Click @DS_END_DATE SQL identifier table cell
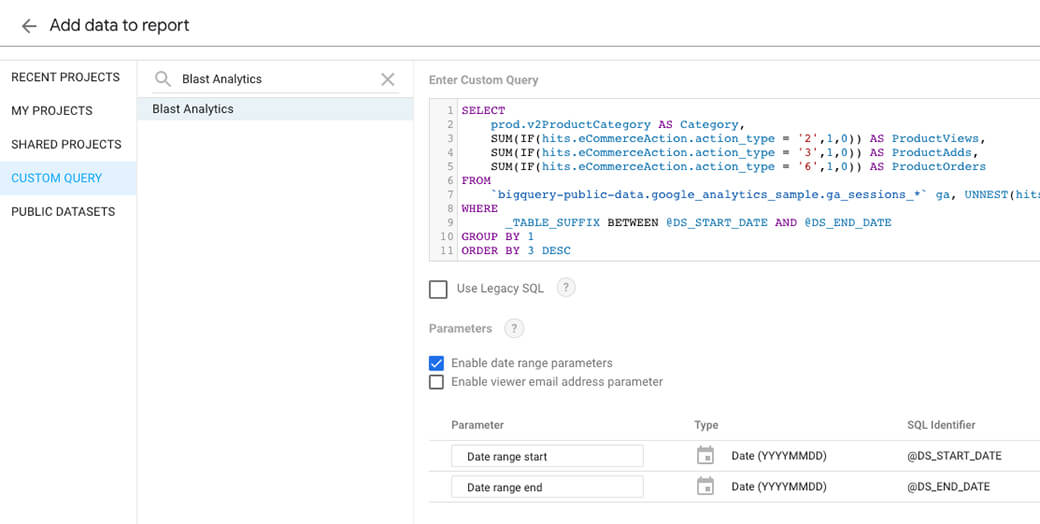 pos(948,486)
